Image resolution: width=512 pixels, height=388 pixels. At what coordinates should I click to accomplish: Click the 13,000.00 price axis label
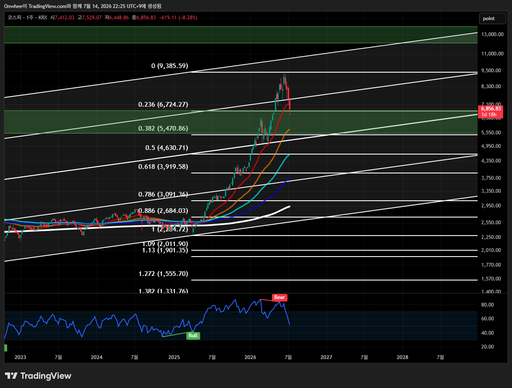(x=492, y=34)
